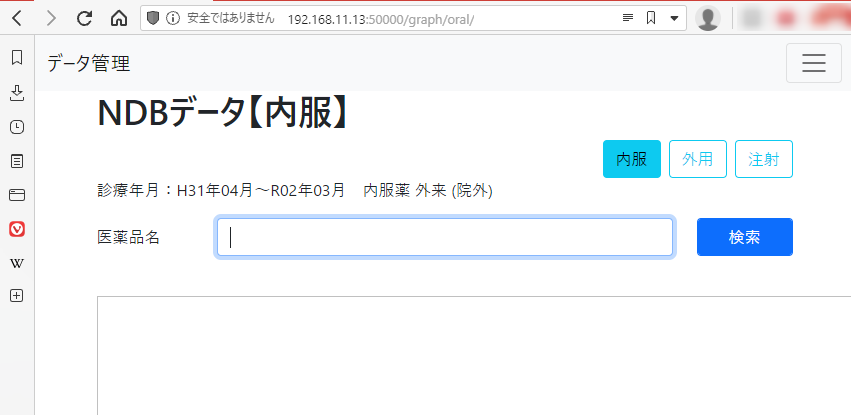Add a new web panel
This screenshot has height=415, width=851.
pyautogui.click(x=16, y=296)
